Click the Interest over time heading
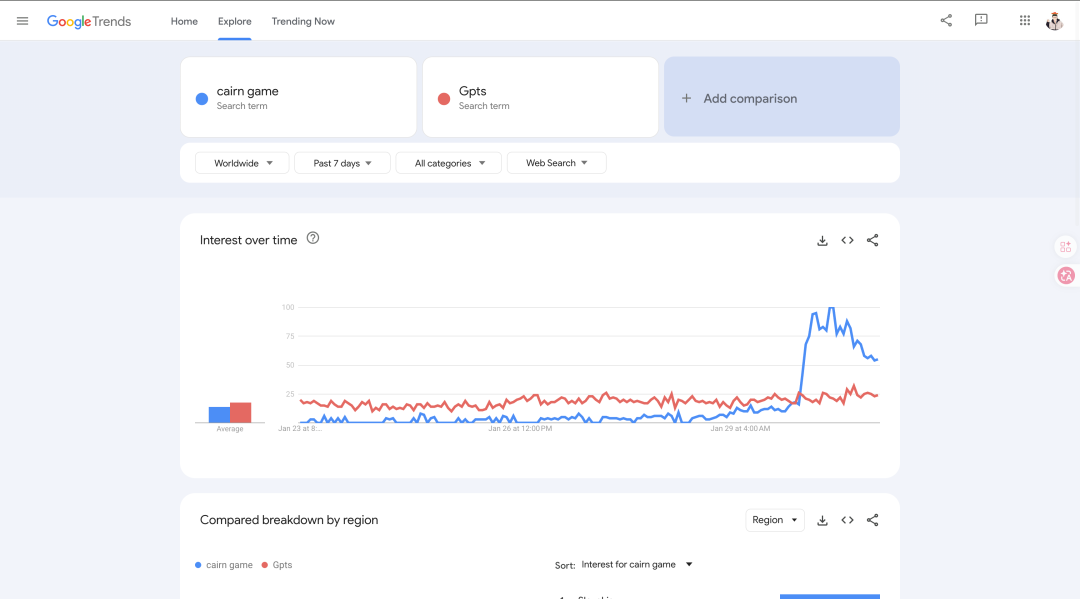This screenshot has width=1080, height=599. (x=249, y=240)
